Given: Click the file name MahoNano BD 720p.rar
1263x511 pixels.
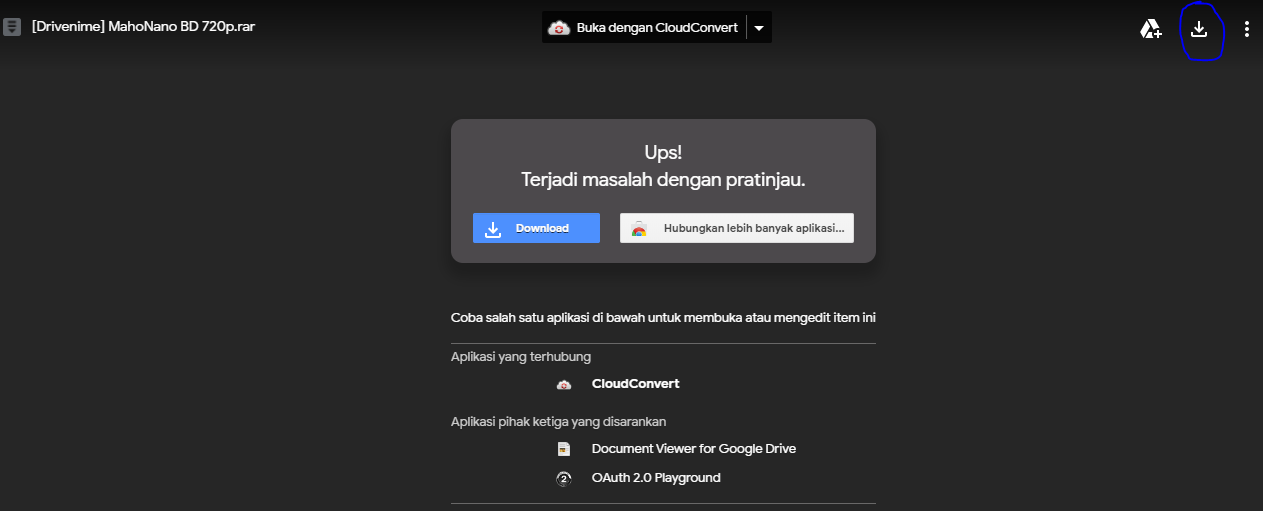Looking at the screenshot, I should click(x=143, y=27).
